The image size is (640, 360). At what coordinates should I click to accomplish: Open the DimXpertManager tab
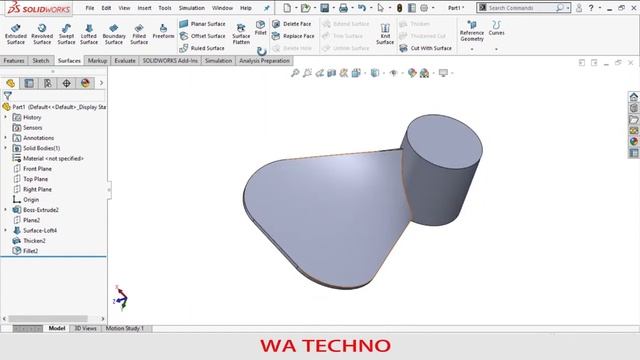click(67, 83)
